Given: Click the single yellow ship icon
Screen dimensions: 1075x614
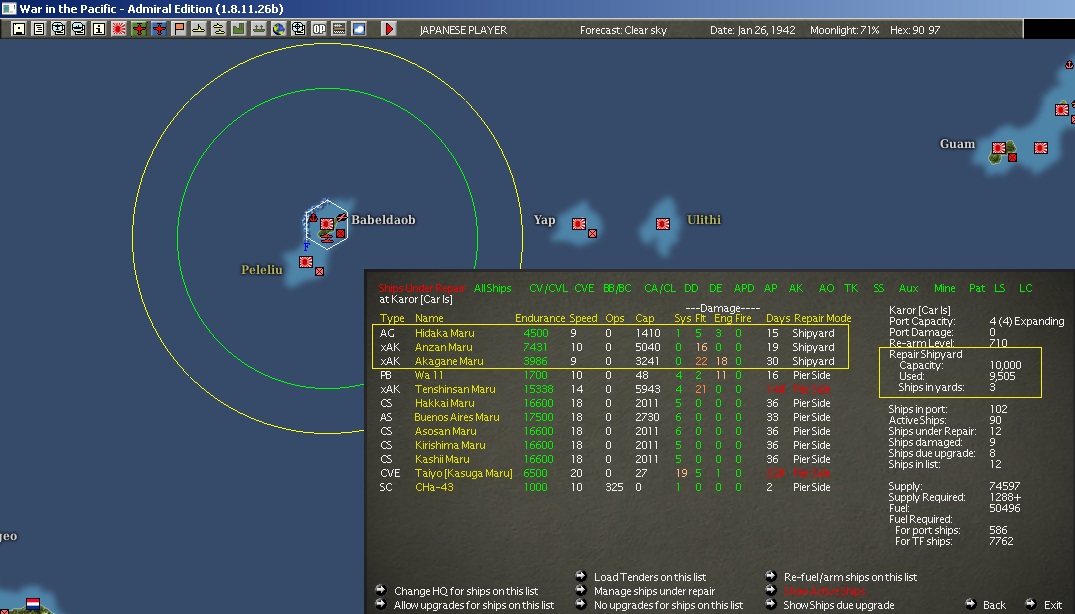Looking at the screenshot, I should [x=199, y=29].
